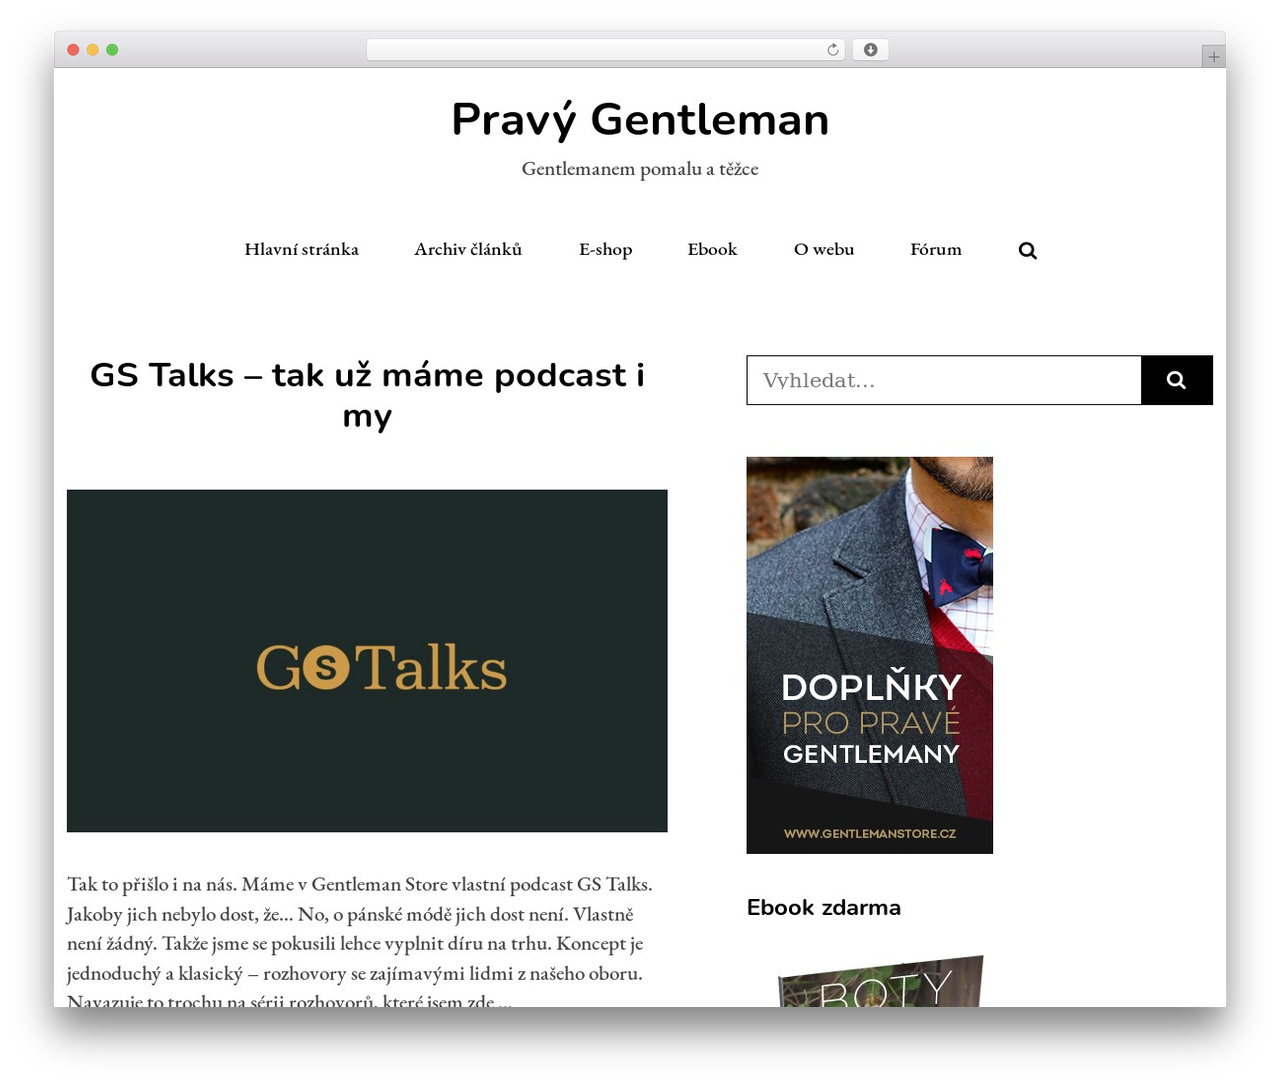Open the Doplňky pro pravé gentlemany banner
Image resolution: width=1280 pixels, height=1084 pixels.
click(x=870, y=655)
